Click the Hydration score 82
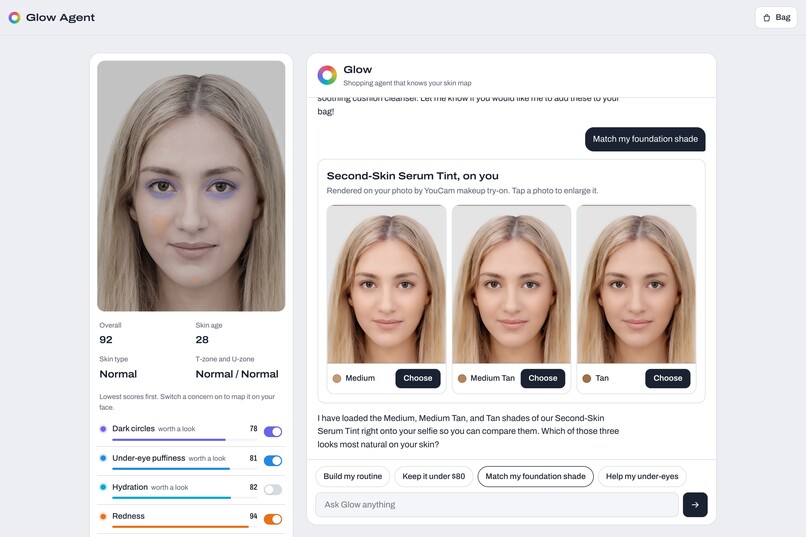 [x=253, y=487]
